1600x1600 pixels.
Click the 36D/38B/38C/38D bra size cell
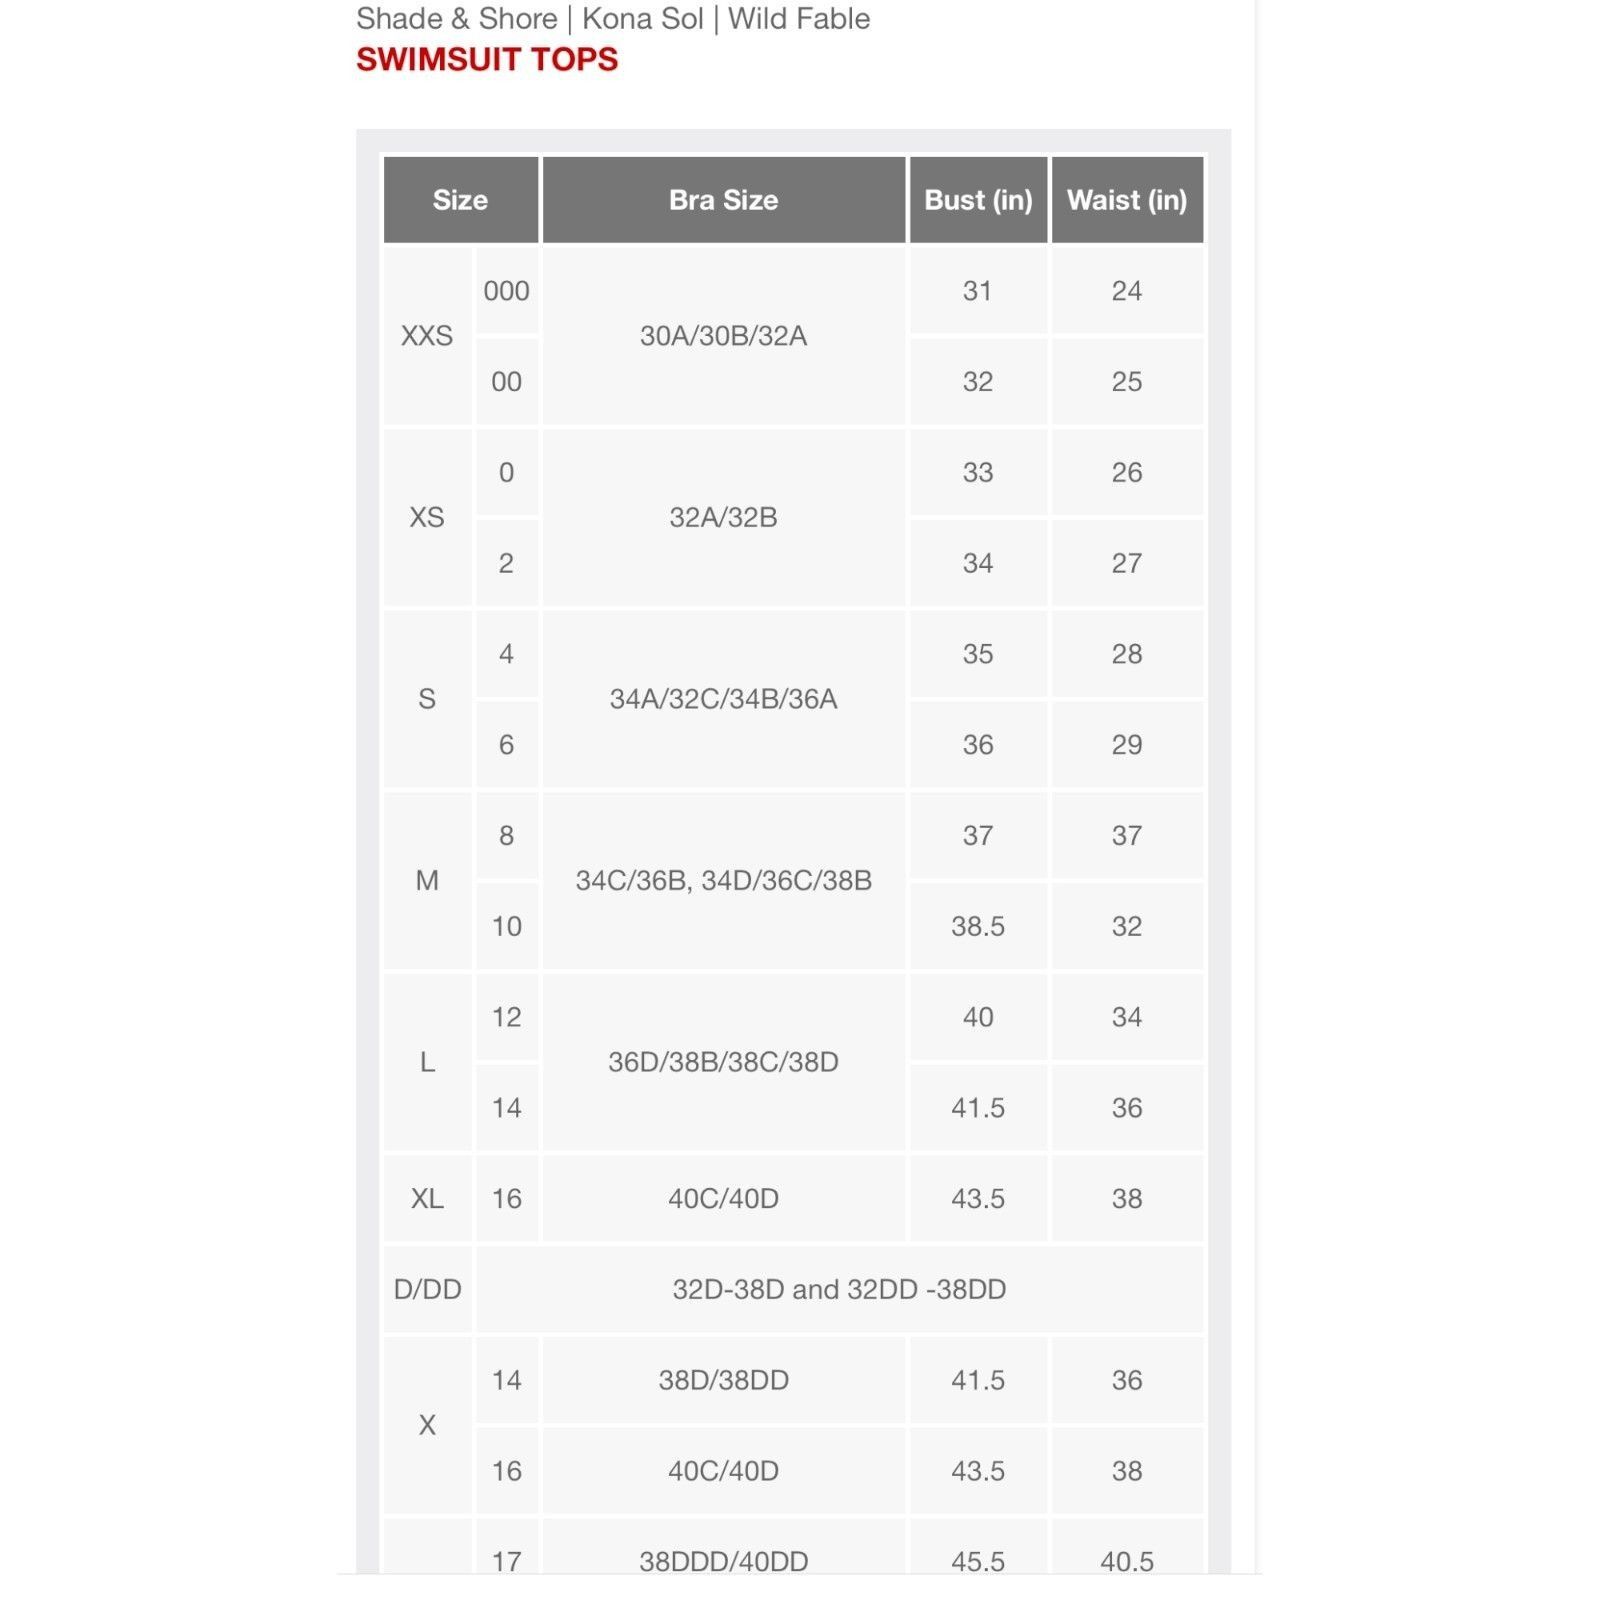tap(723, 1062)
